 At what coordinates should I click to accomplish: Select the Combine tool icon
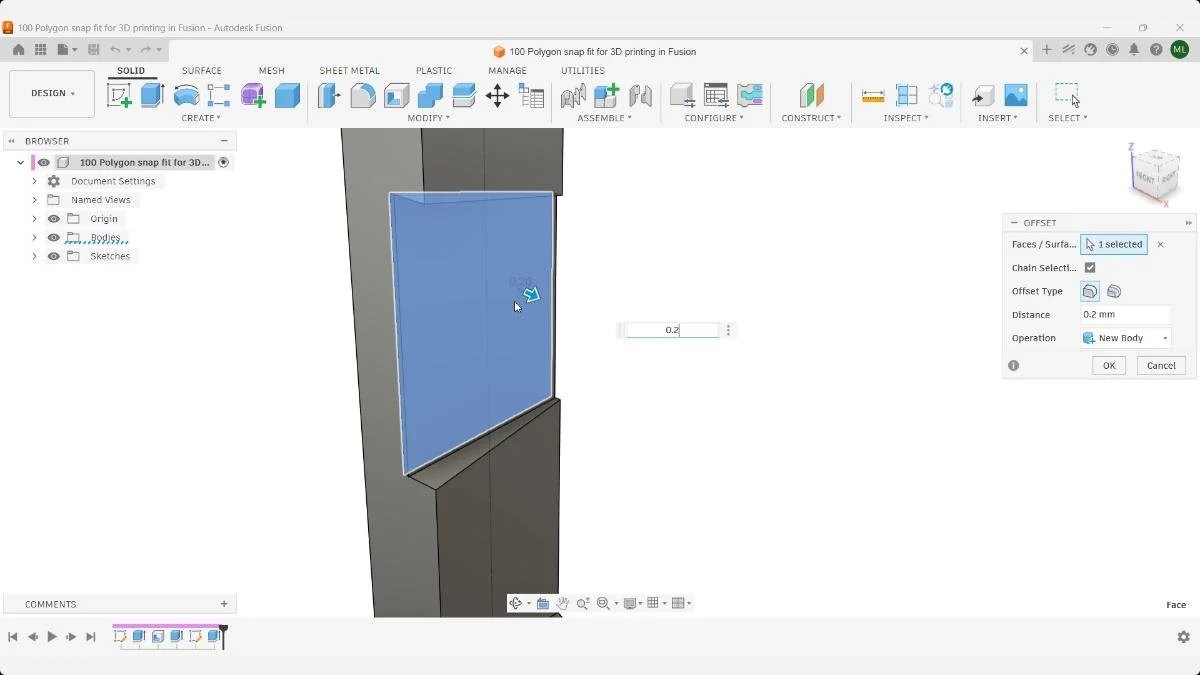(x=430, y=95)
